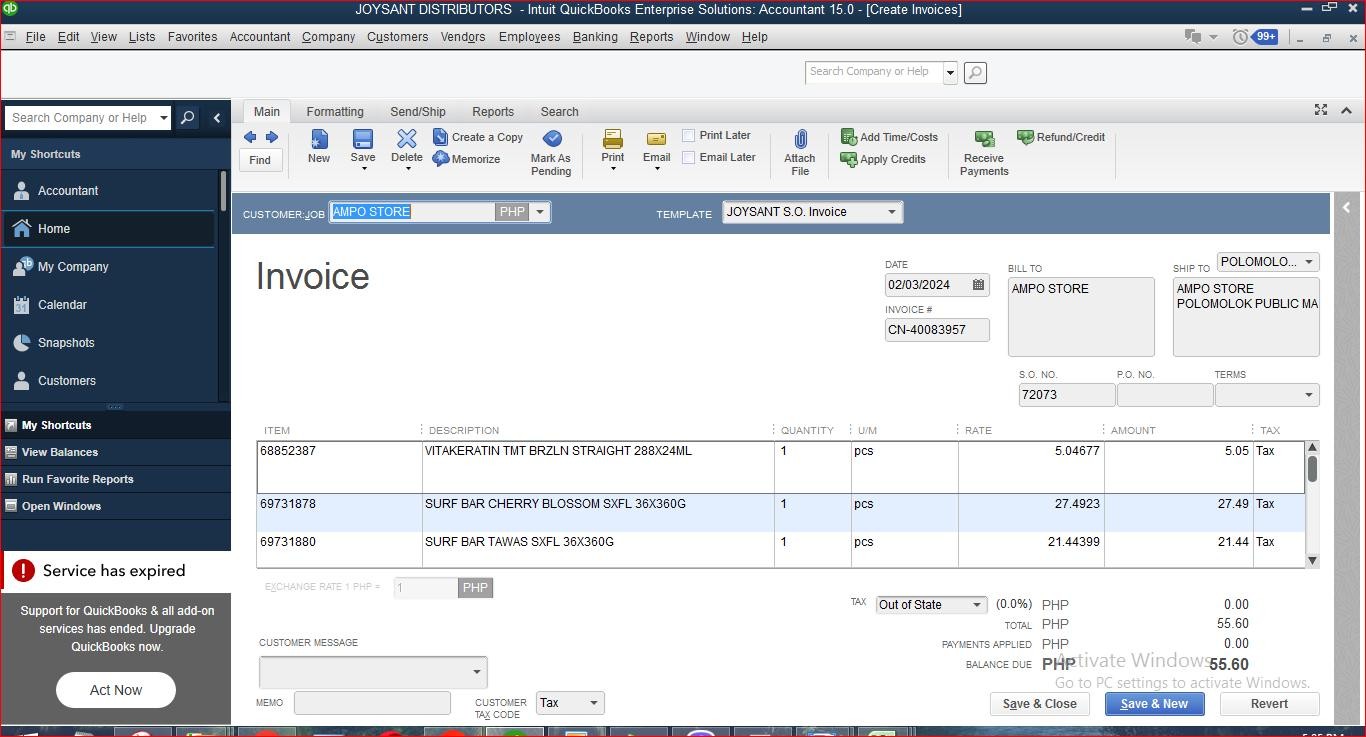Screen dimensions: 1366x737
Task: Go to previous invoice with left arrow
Action: (x=250, y=137)
